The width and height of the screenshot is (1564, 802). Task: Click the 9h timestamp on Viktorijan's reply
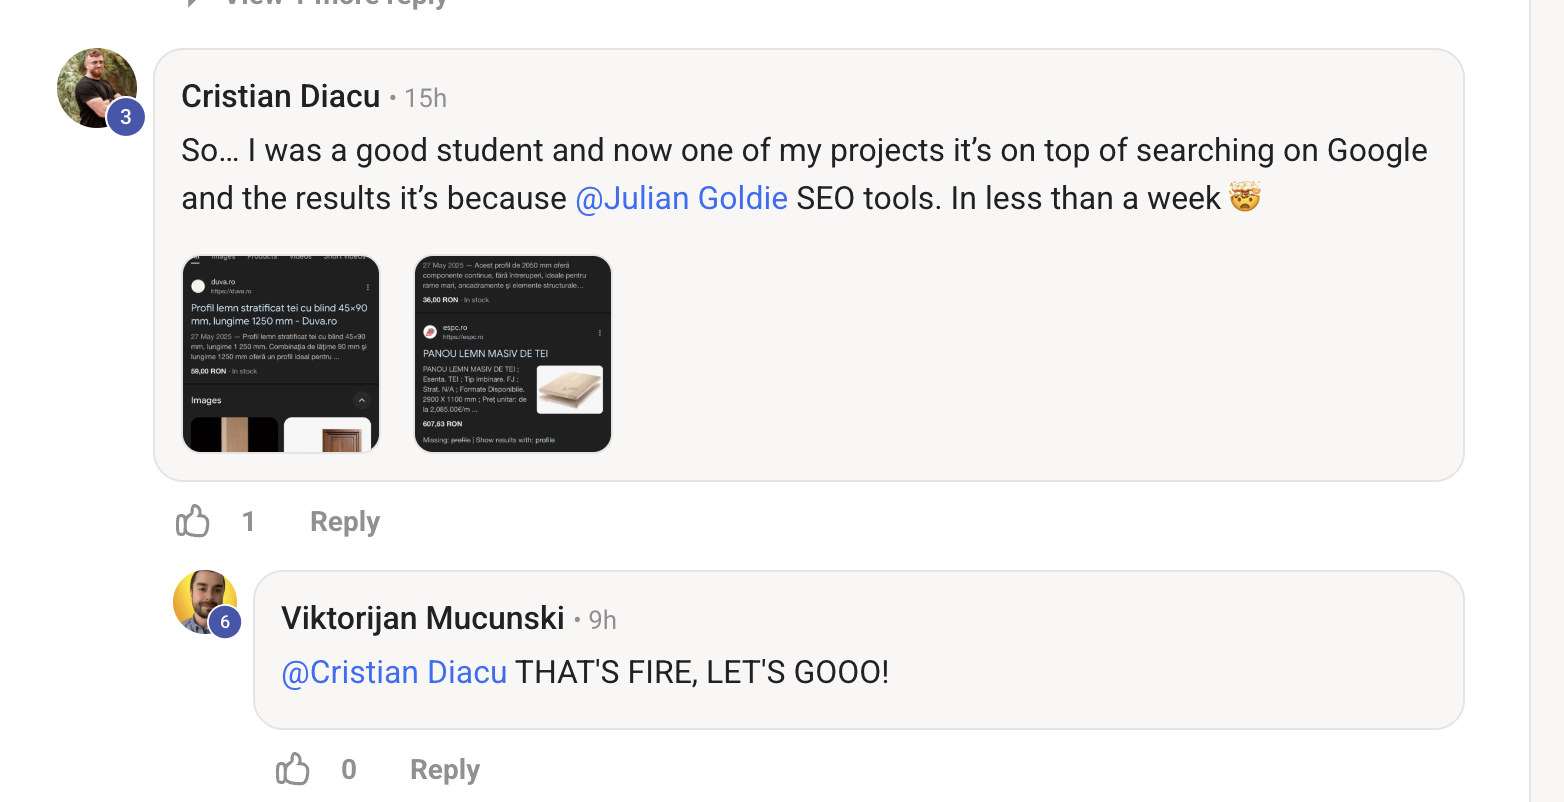[603, 620]
